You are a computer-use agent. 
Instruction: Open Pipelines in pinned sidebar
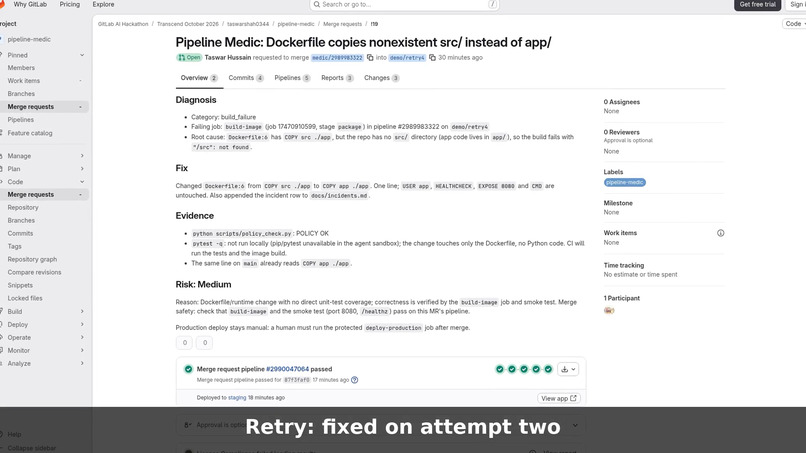(x=21, y=120)
